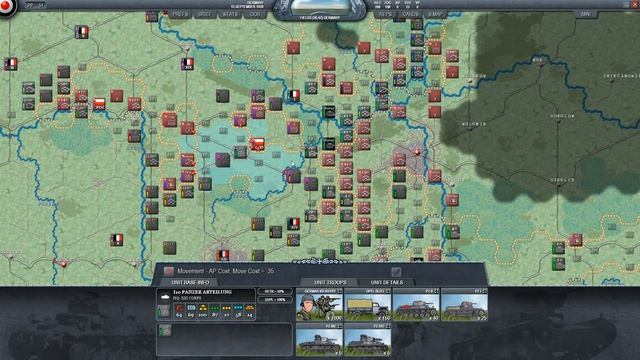This screenshot has height=360, width=640.
Task: Click the PP points readout in top bar
Action: 36,5
